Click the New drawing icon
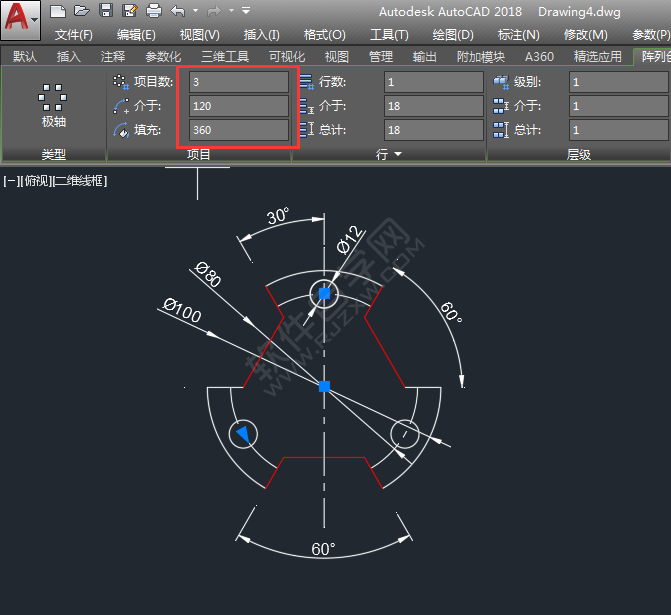The image size is (671, 615). coord(58,11)
